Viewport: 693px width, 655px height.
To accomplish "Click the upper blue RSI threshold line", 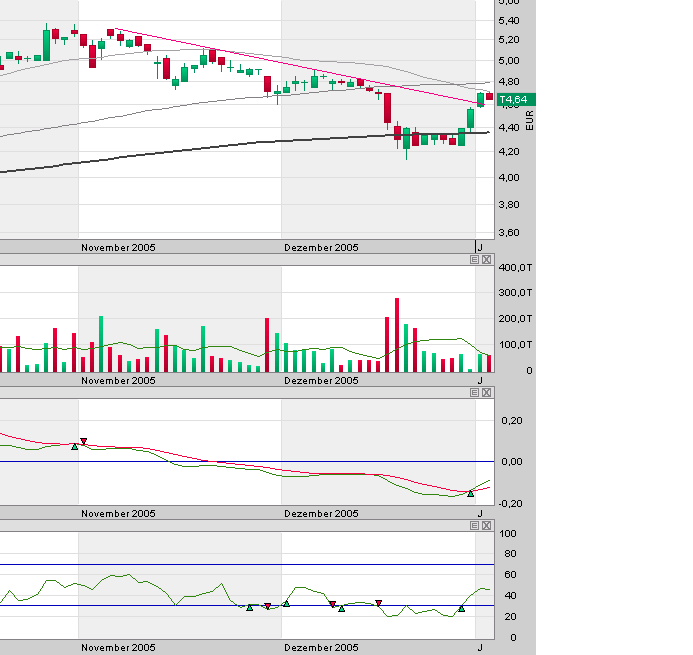I will point(248,564).
